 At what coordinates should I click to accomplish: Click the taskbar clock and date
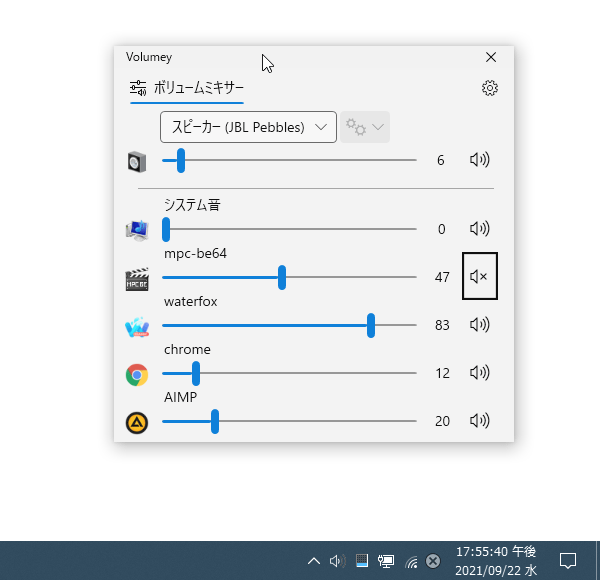tap(496, 561)
